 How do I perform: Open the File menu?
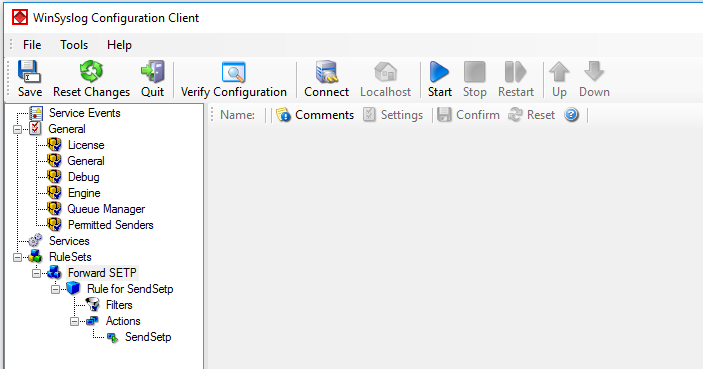pos(32,45)
